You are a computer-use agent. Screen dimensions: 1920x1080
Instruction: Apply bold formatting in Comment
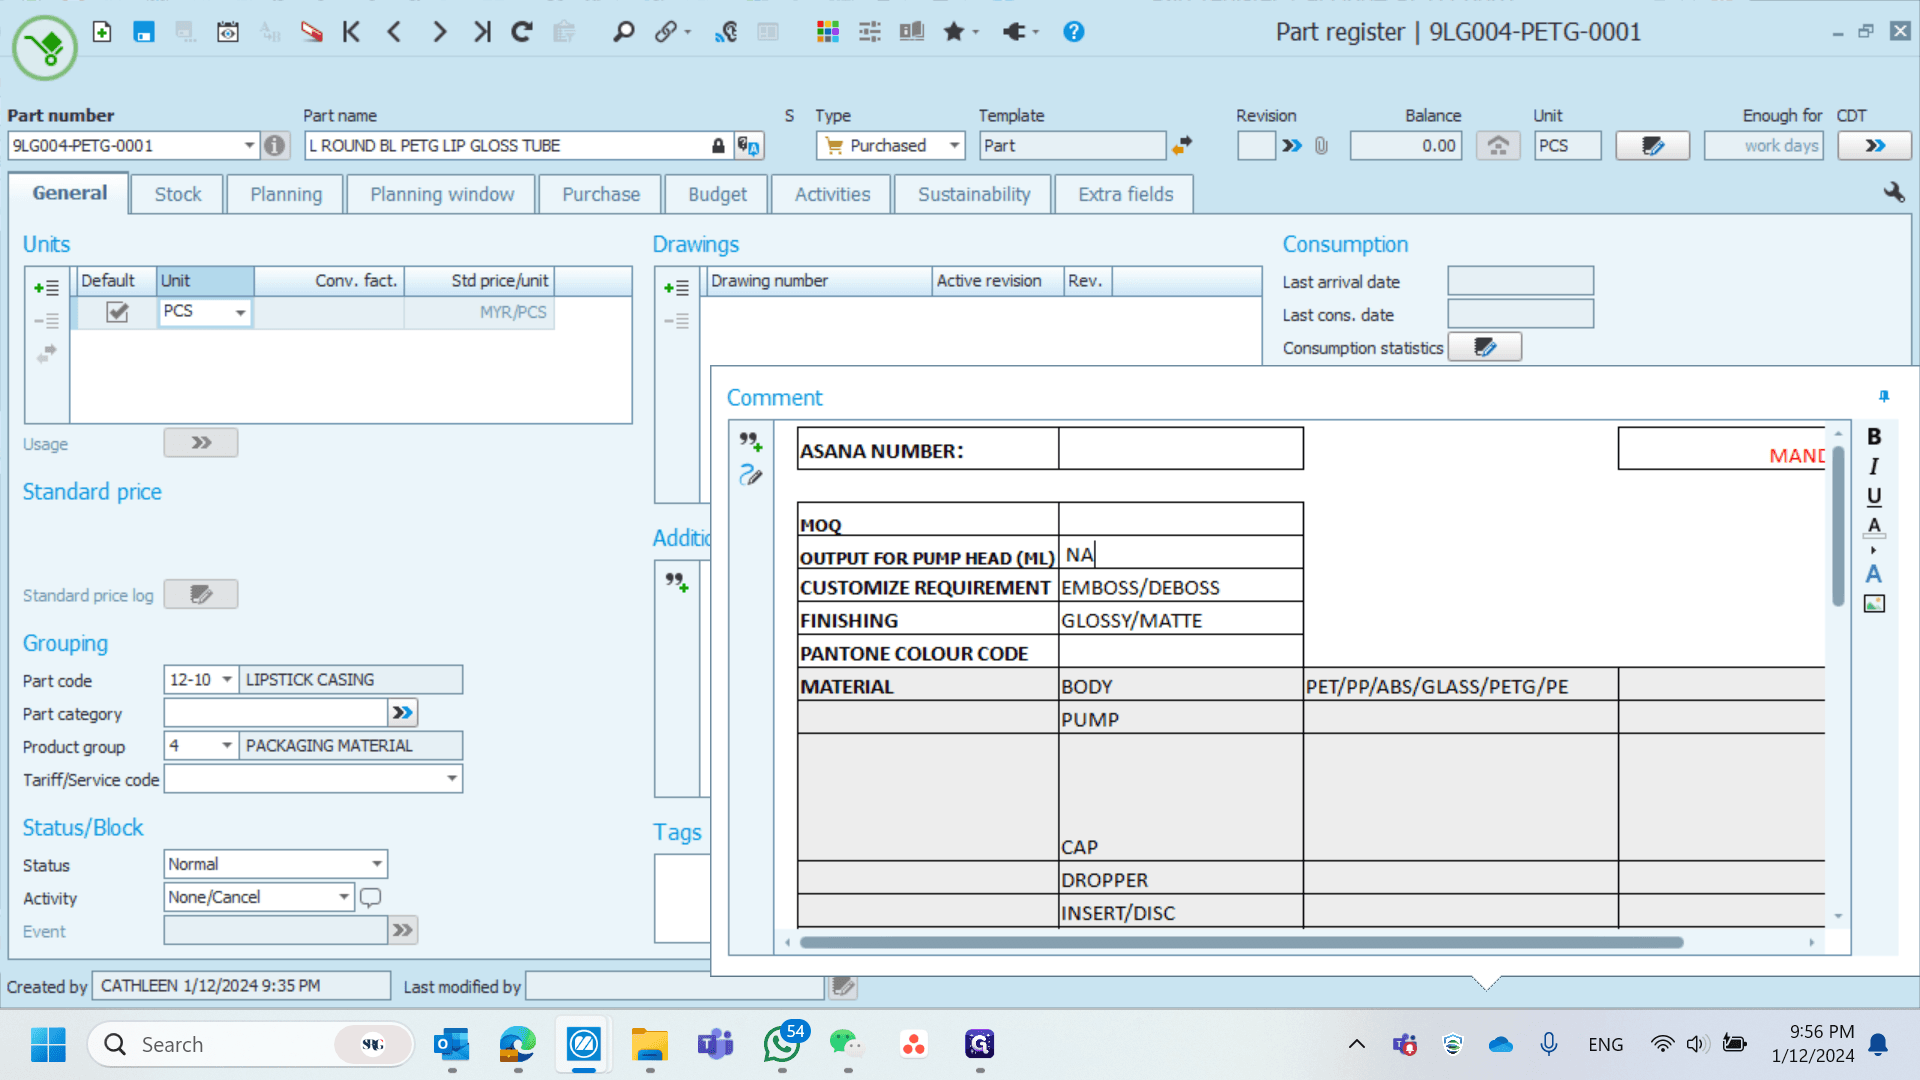click(1874, 436)
